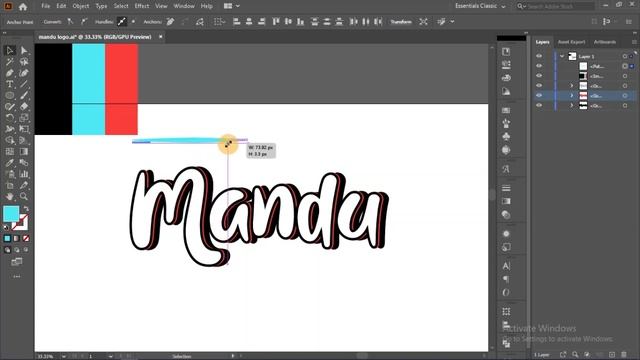Select the Eraser tool

(x=24, y=107)
